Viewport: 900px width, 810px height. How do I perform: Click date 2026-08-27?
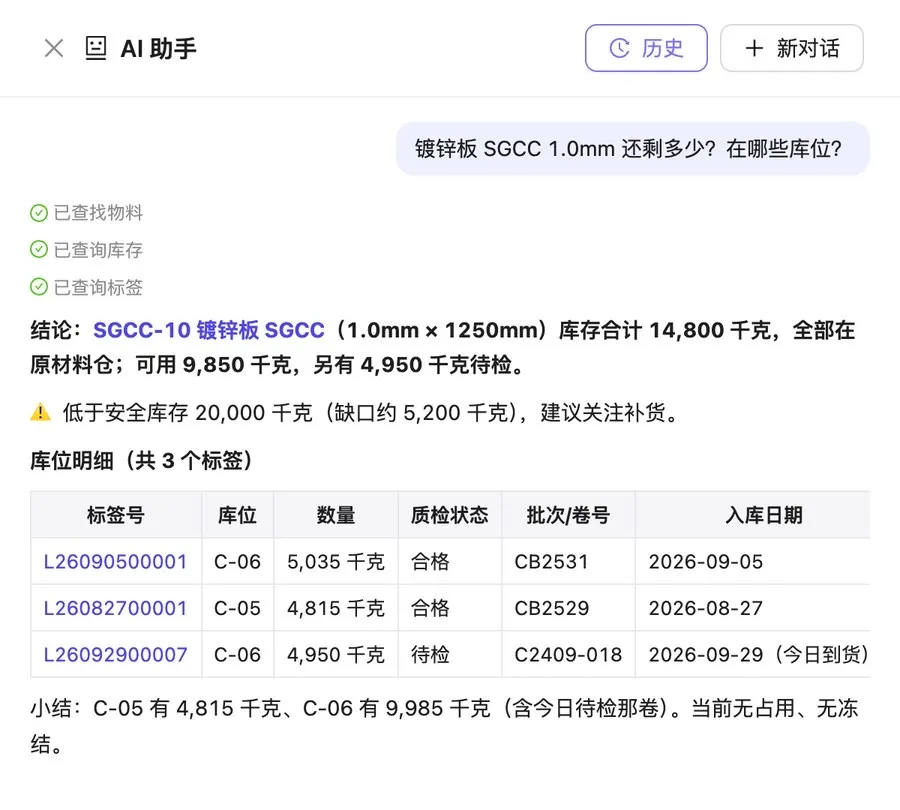click(x=705, y=608)
